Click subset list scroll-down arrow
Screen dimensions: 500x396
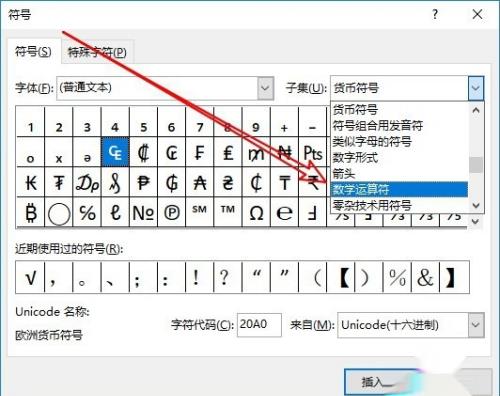point(476,205)
